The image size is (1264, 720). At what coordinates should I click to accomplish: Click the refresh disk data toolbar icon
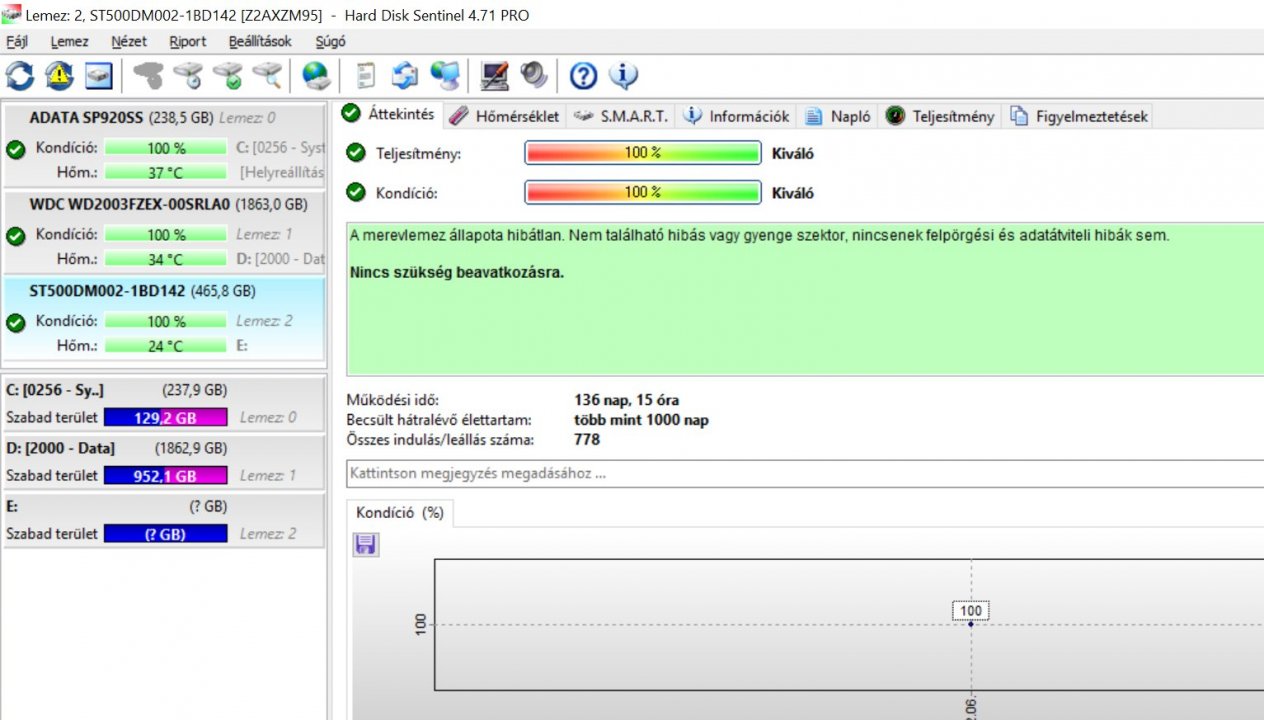pos(20,75)
